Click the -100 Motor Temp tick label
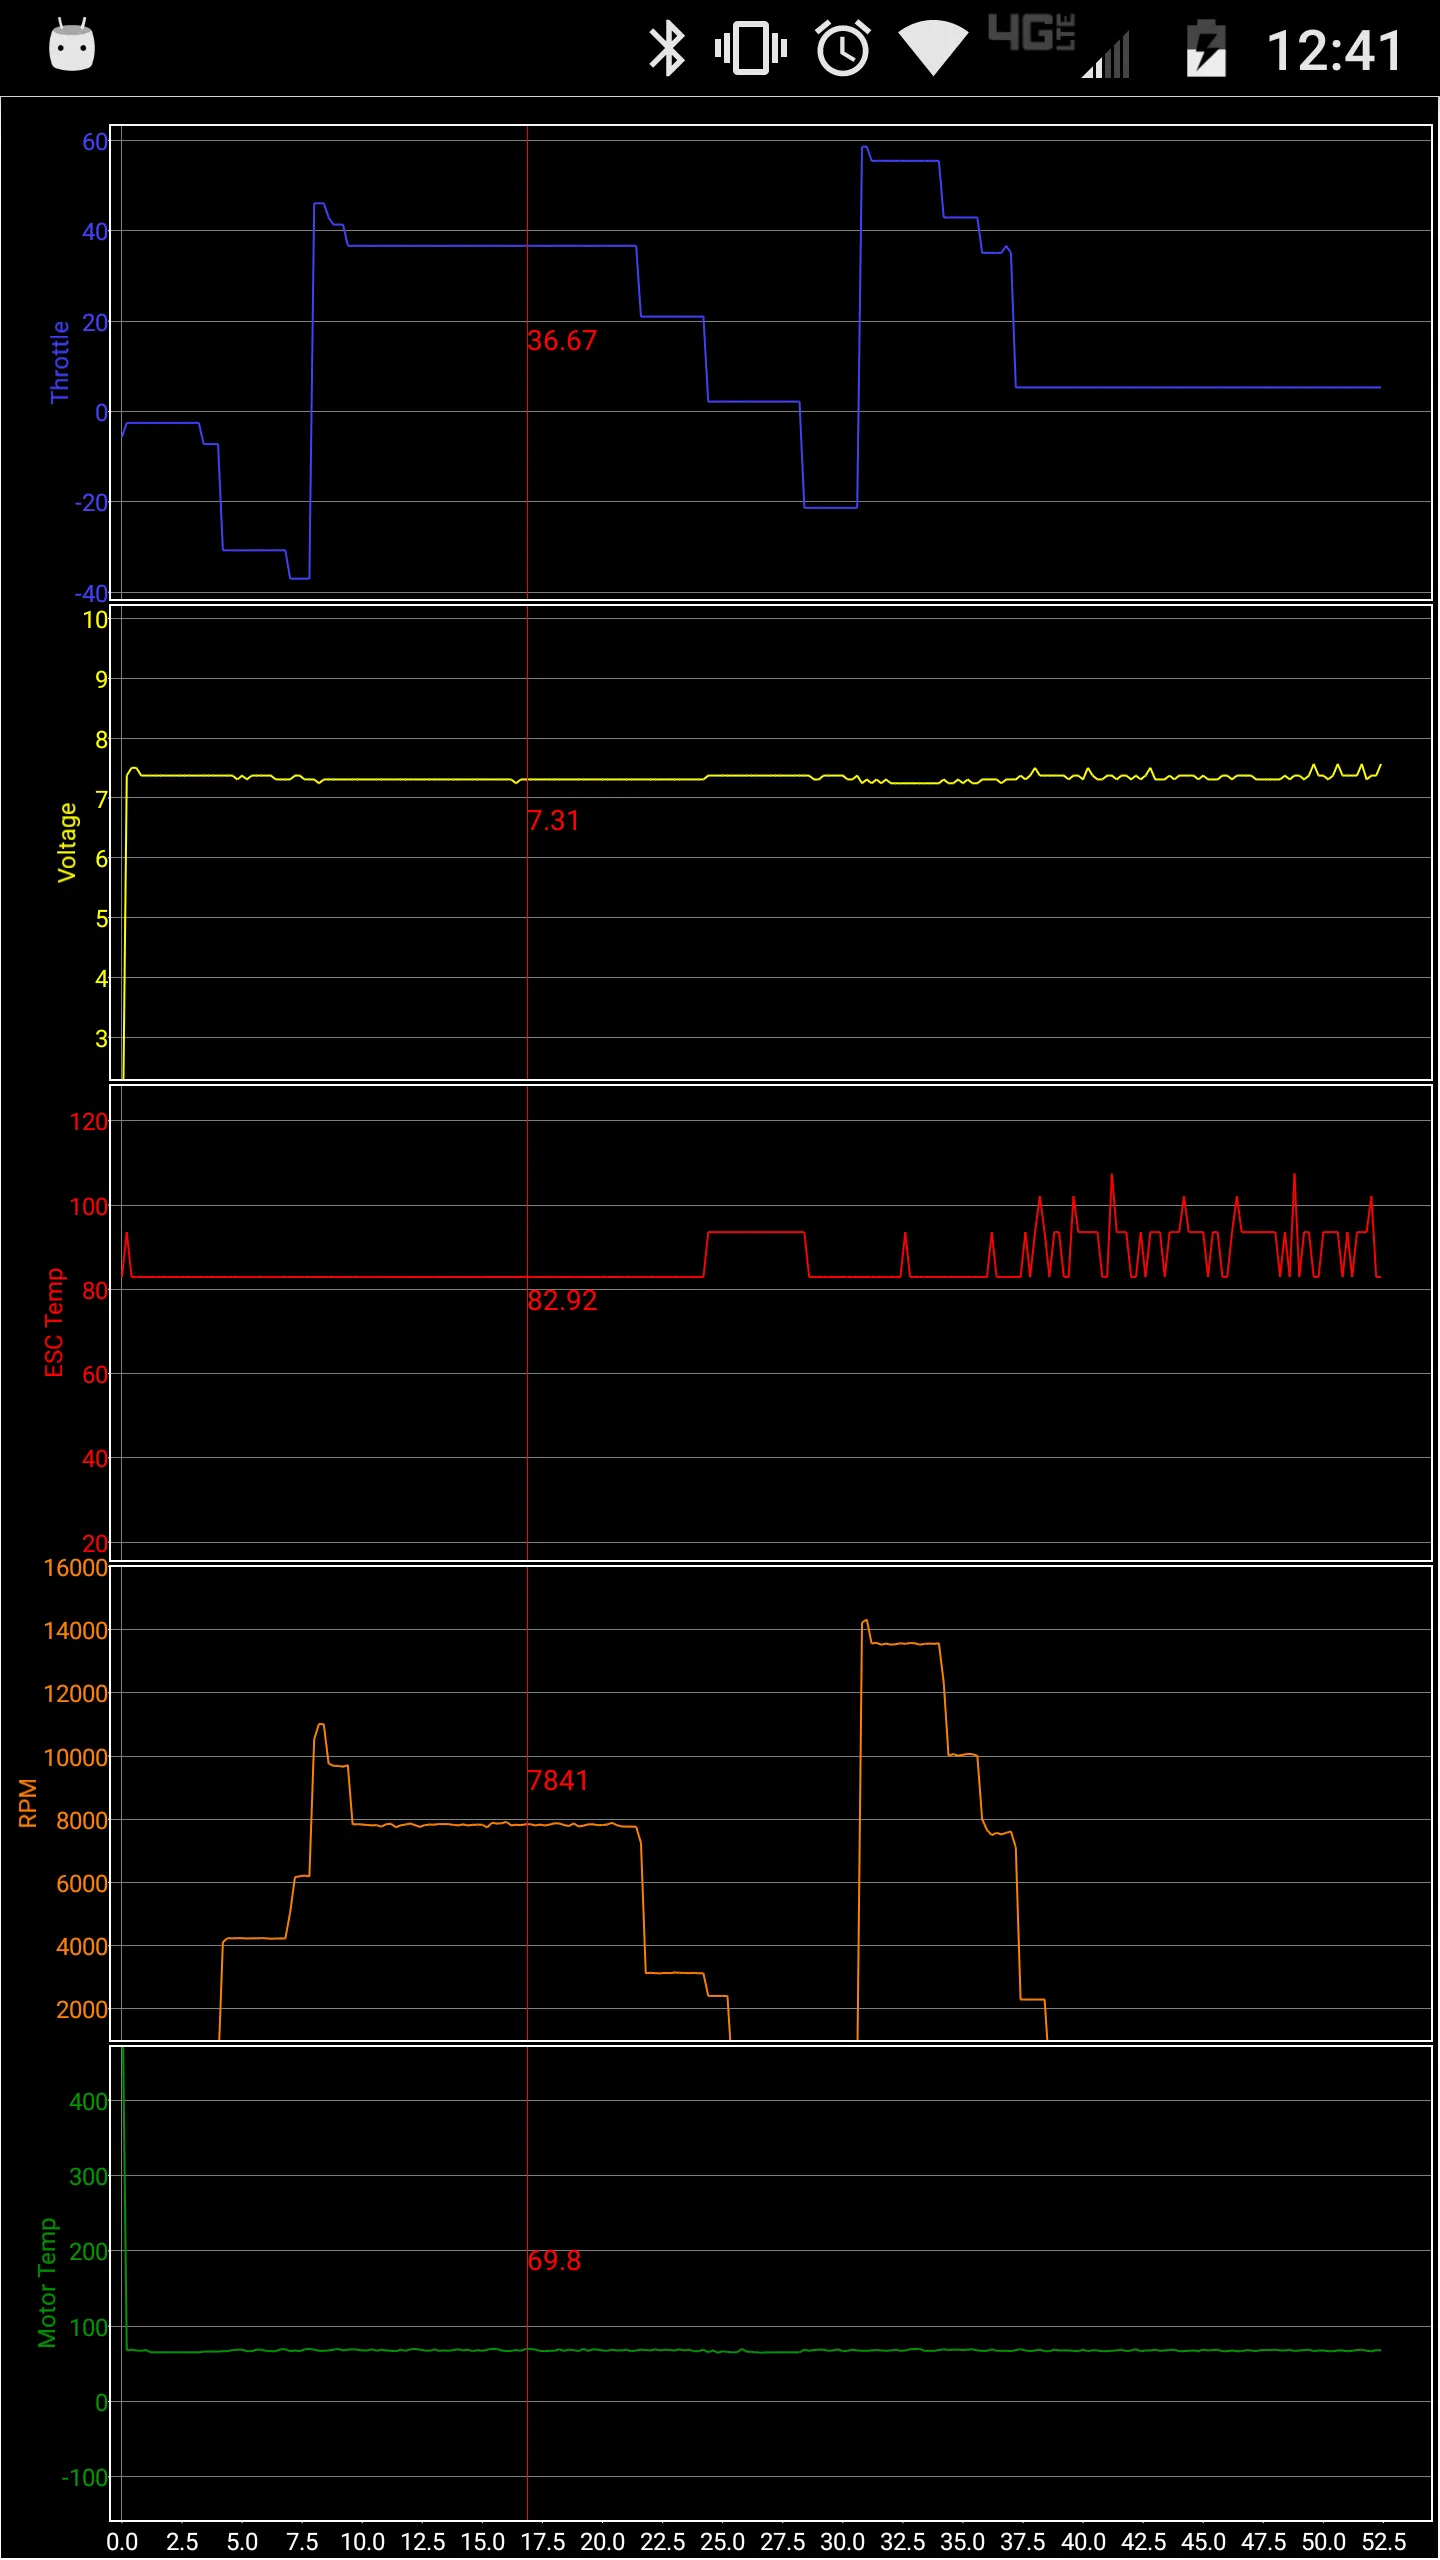The height and width of the screenshot is (2560, 1440). point(85,2478)
